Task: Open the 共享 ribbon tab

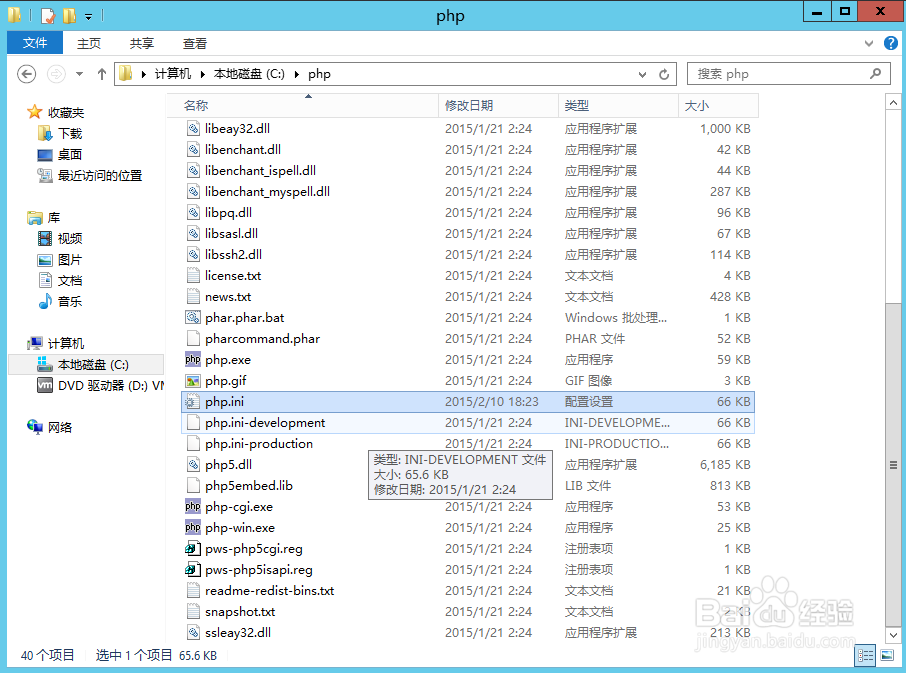Action: click(142, 43)
